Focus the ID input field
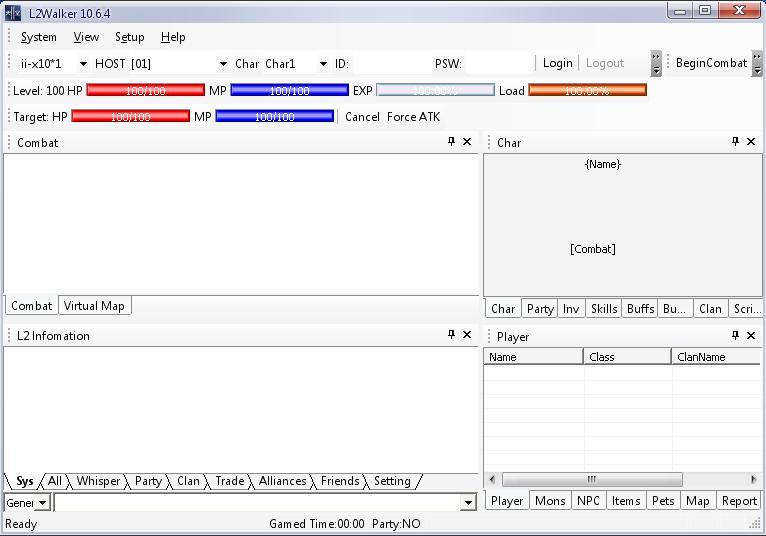Screen dimensions: 766x536 tap(391, 64)
